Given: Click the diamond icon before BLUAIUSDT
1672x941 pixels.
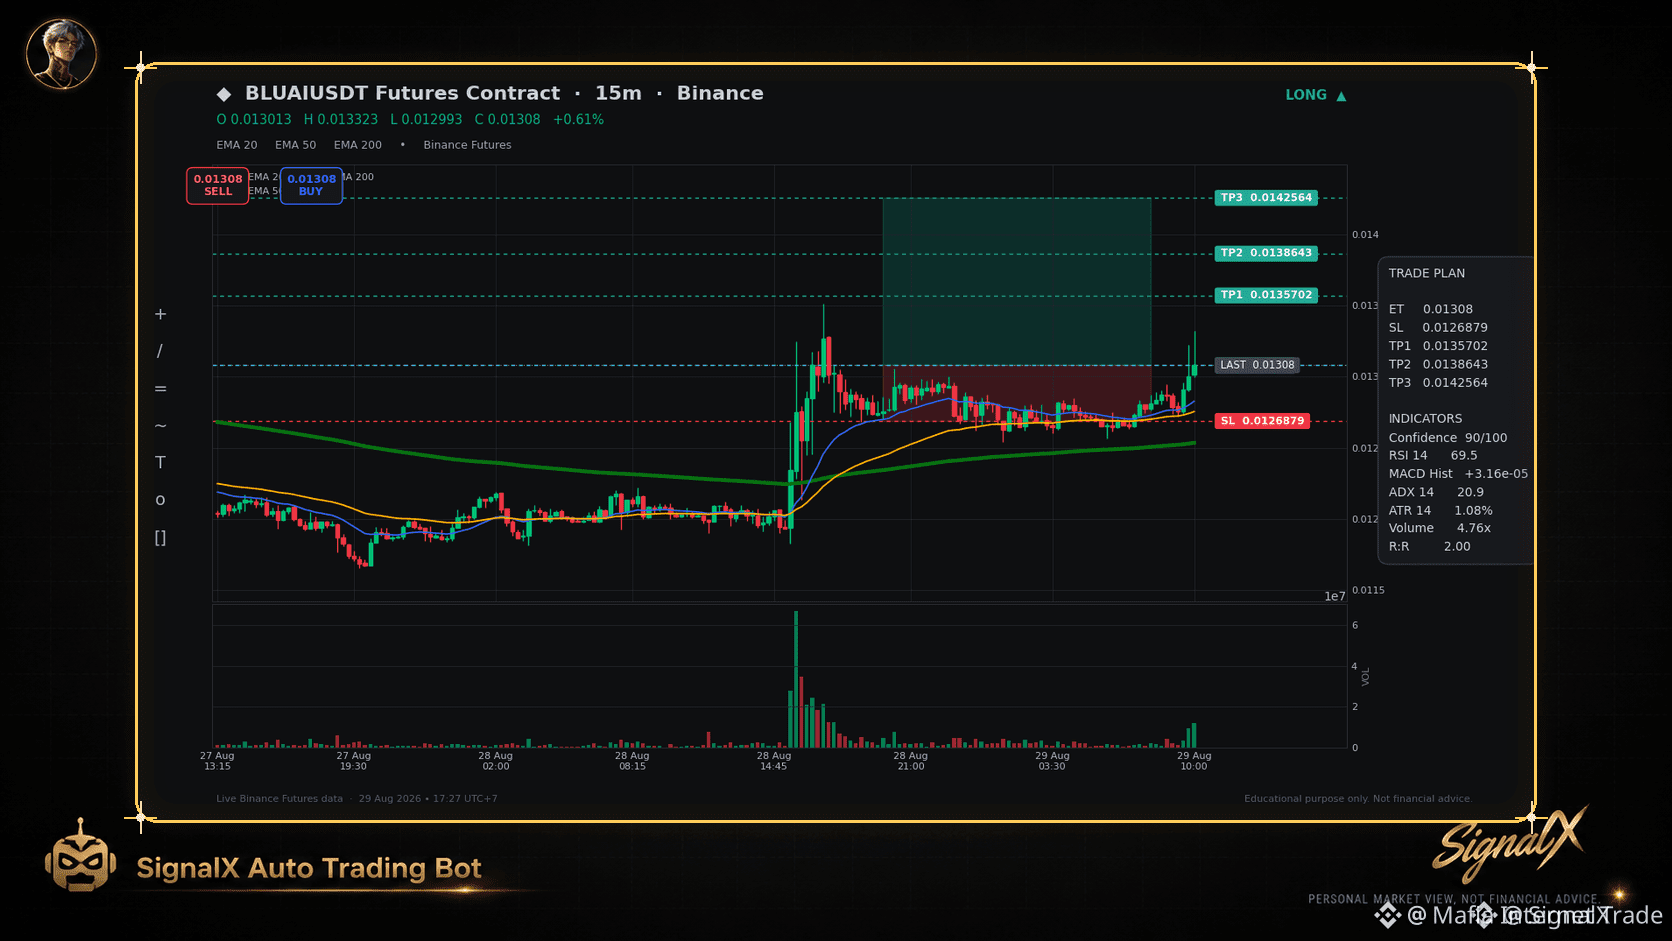Looking at the screenshot, I should 224,94.
